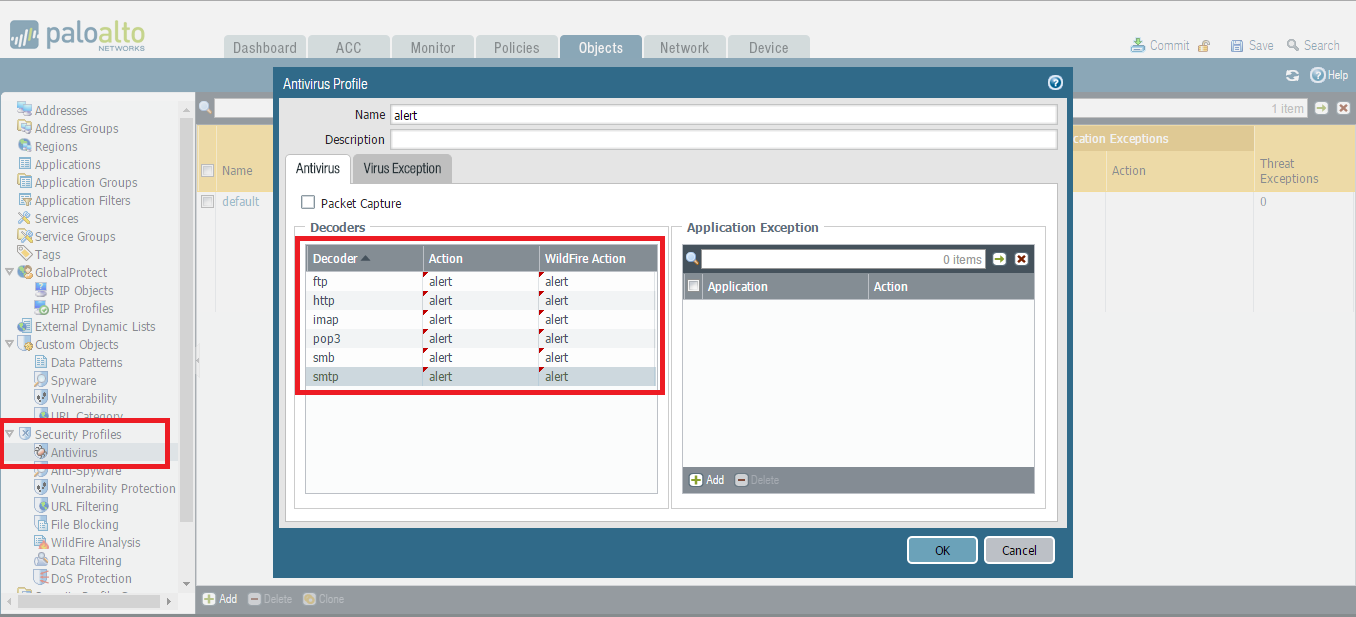Open the pop3 Action dropdown cell
The height and width of the screenshot is (617, 1356).
click(x=481, y=338)
